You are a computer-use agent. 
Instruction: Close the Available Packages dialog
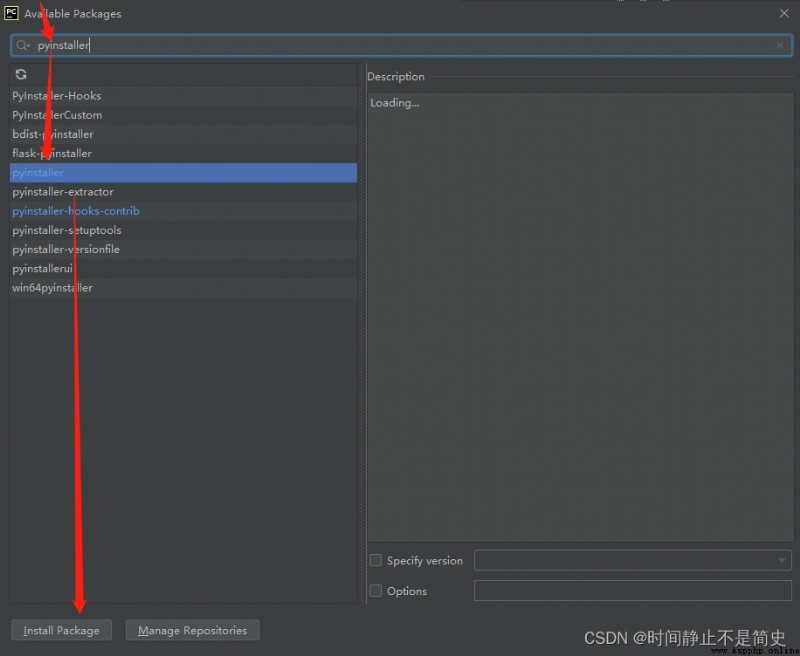pos(784,13)
